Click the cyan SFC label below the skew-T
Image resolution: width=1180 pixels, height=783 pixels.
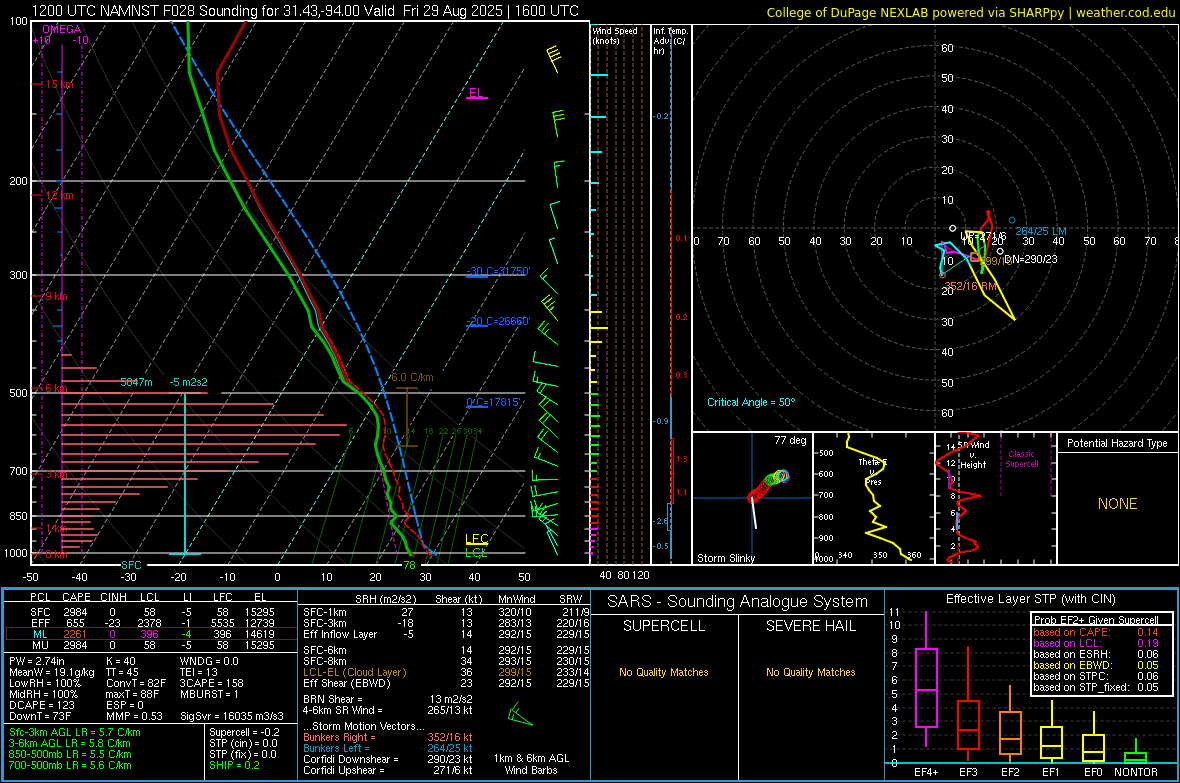131,565
